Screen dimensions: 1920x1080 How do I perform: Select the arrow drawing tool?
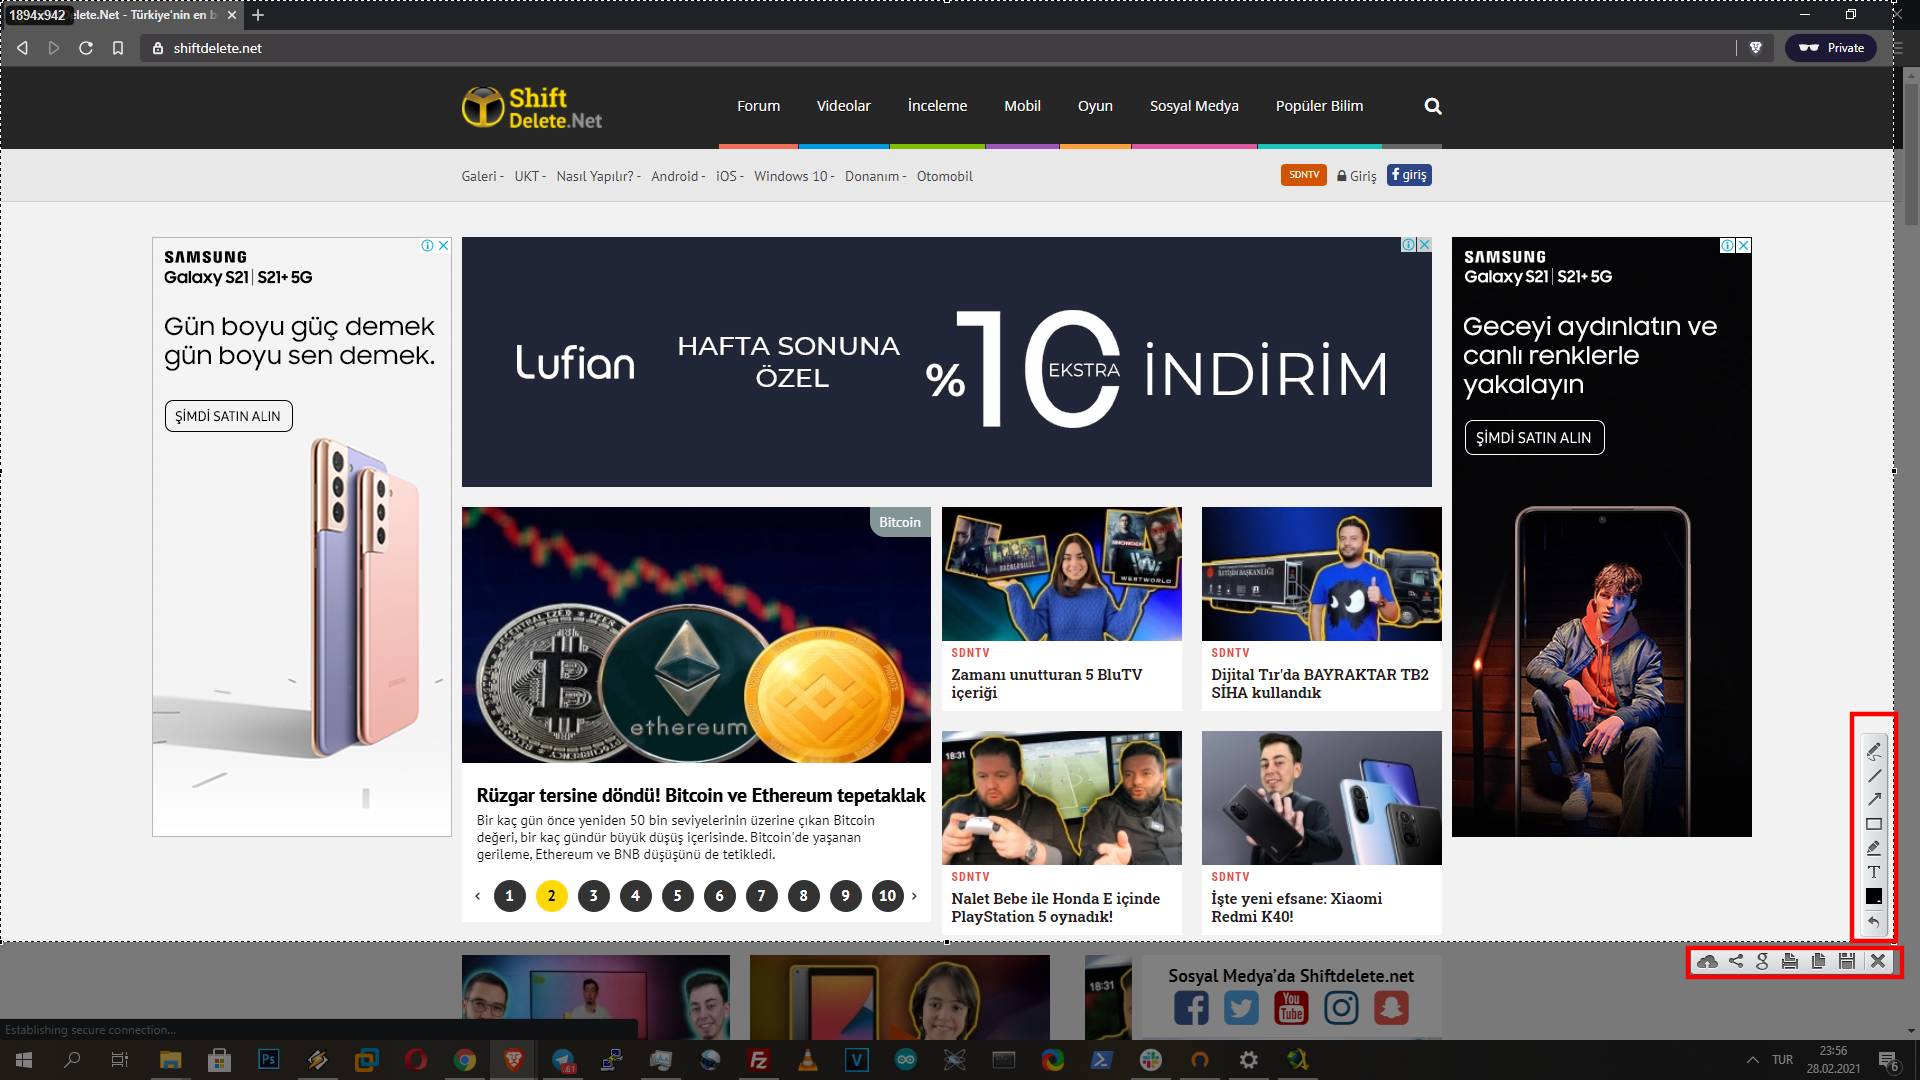(x=1874, y=800)
